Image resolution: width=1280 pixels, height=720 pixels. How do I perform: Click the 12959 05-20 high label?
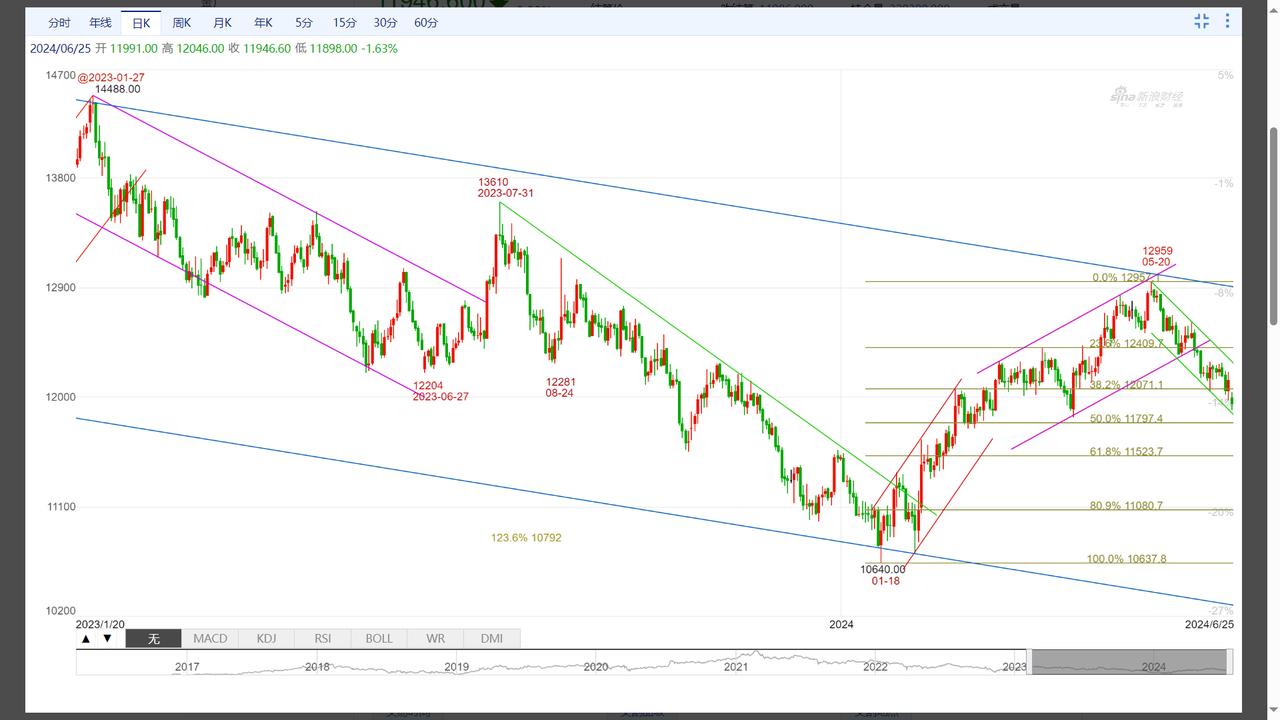pyautogui.click(x=1157, y=258)
